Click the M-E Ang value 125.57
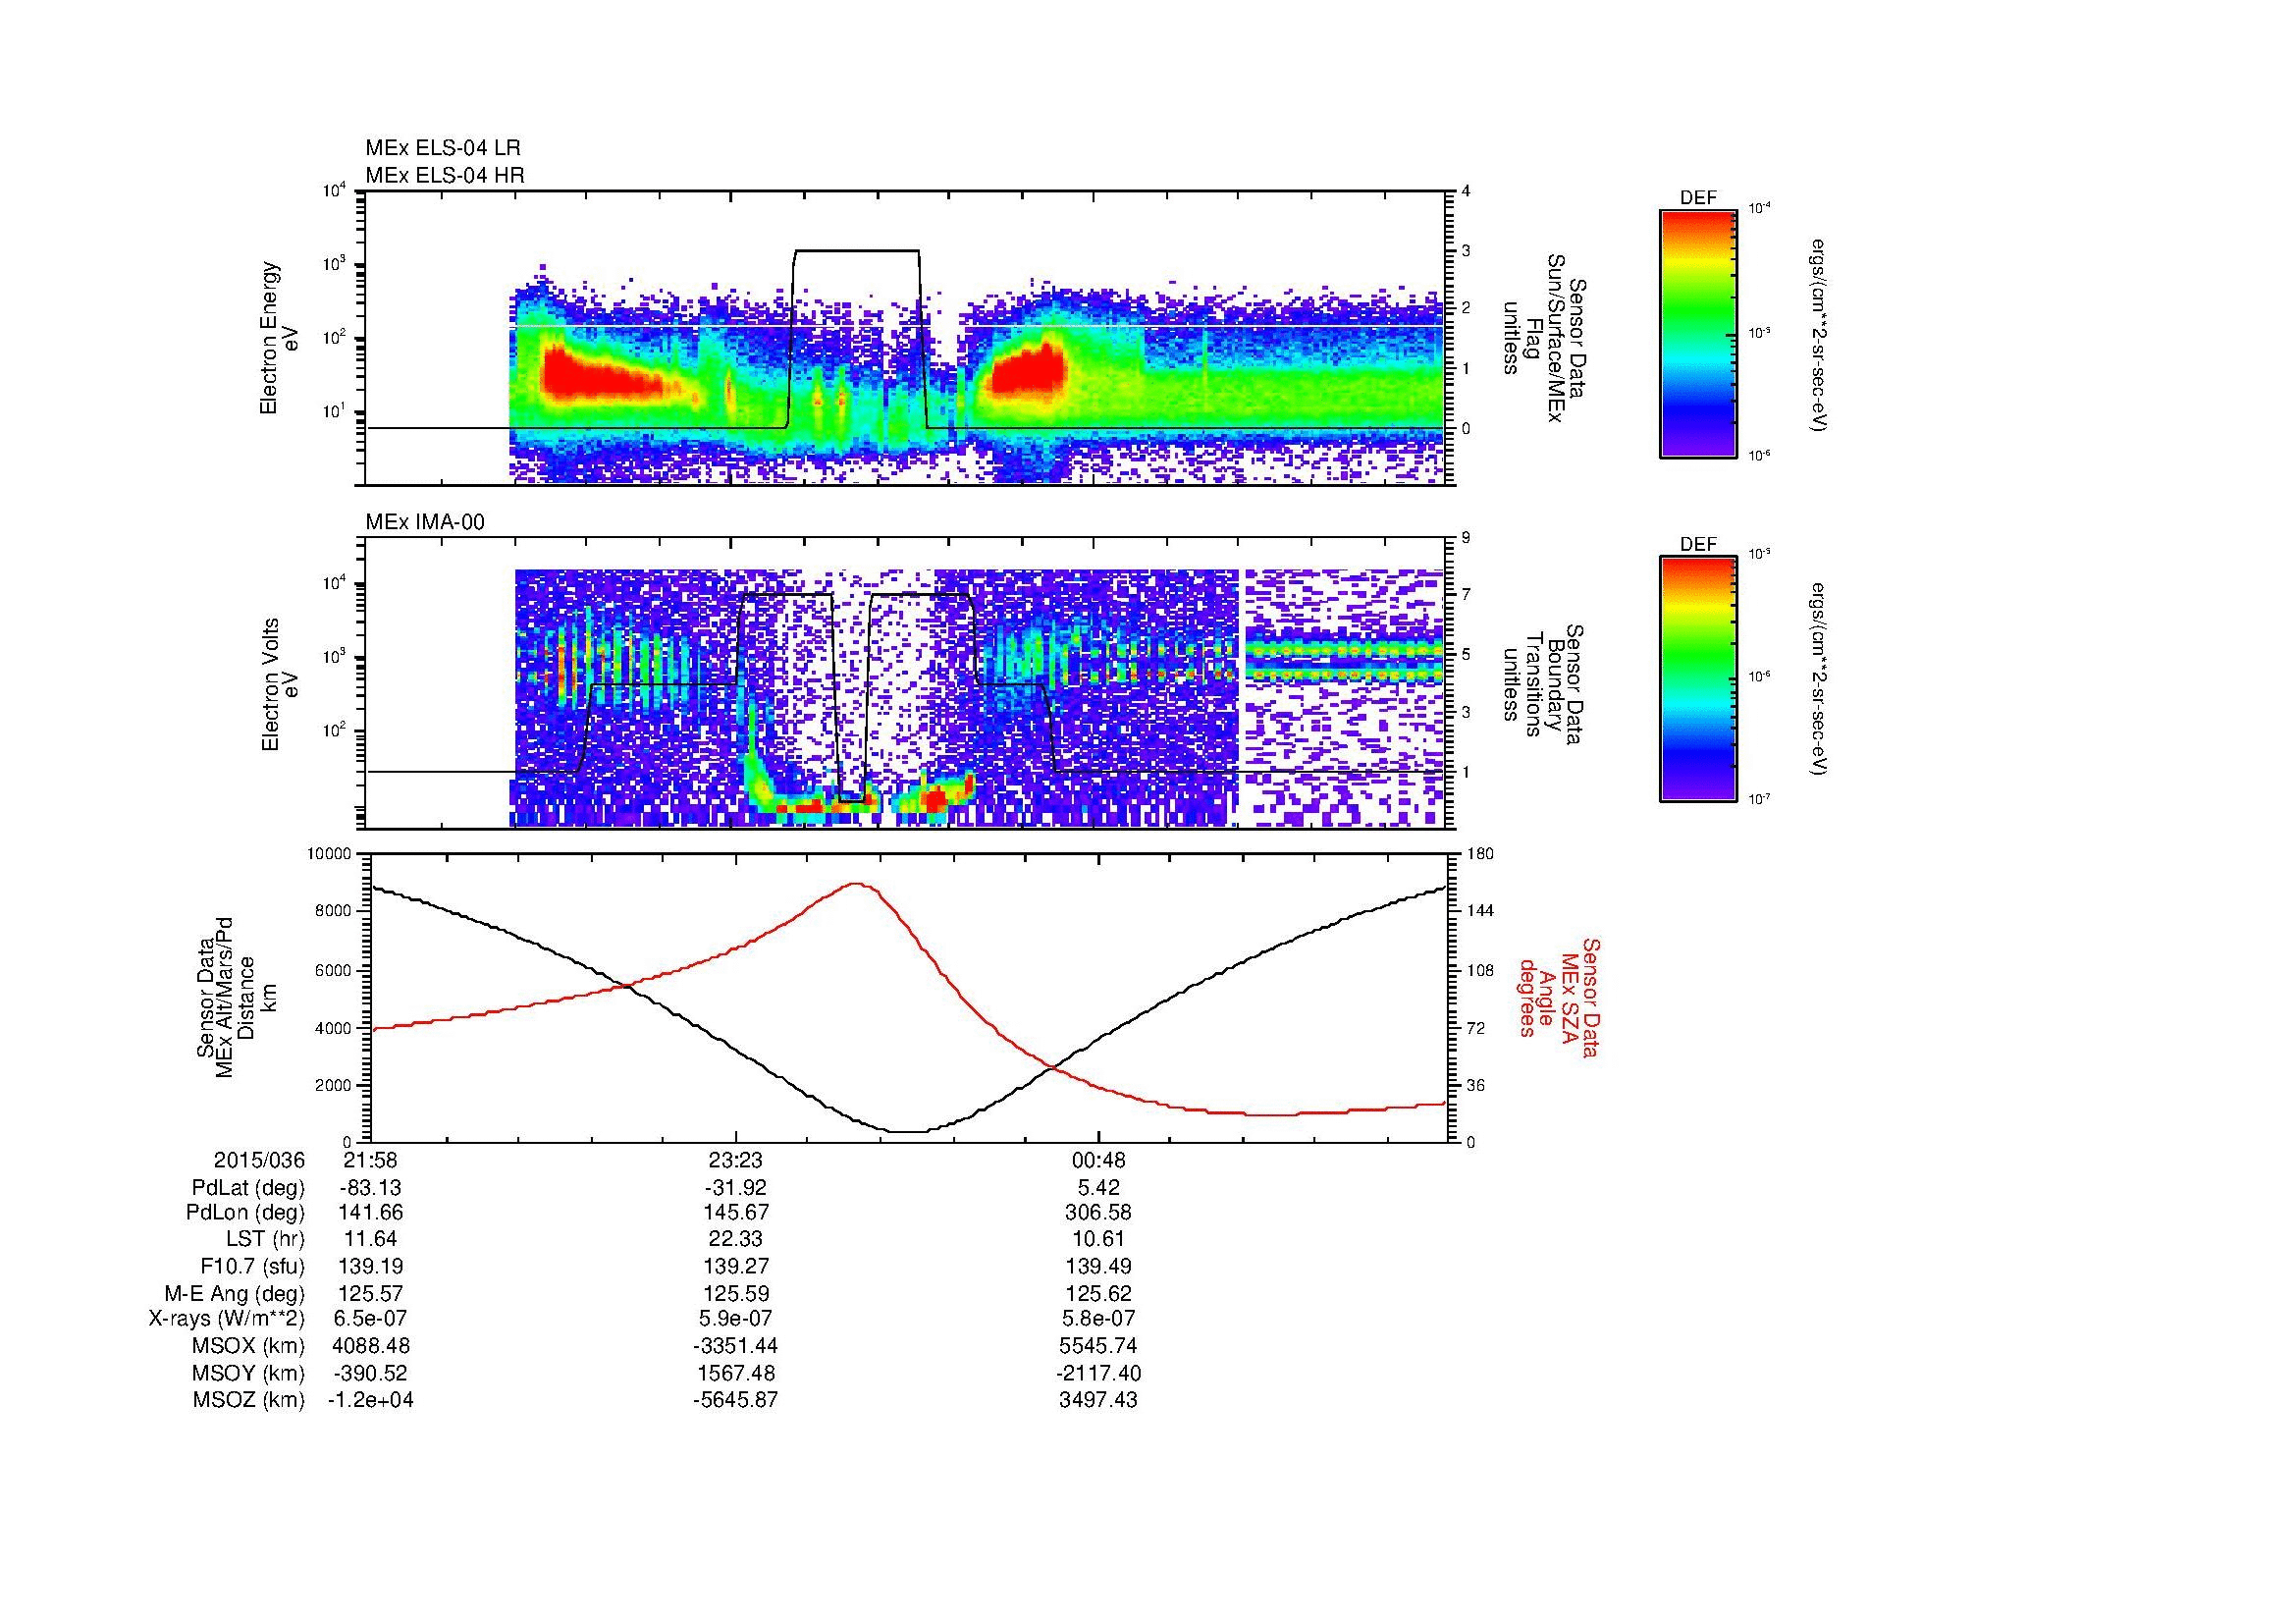Viewport: 2296px width, 1623px height. [x=371, y=1293]
